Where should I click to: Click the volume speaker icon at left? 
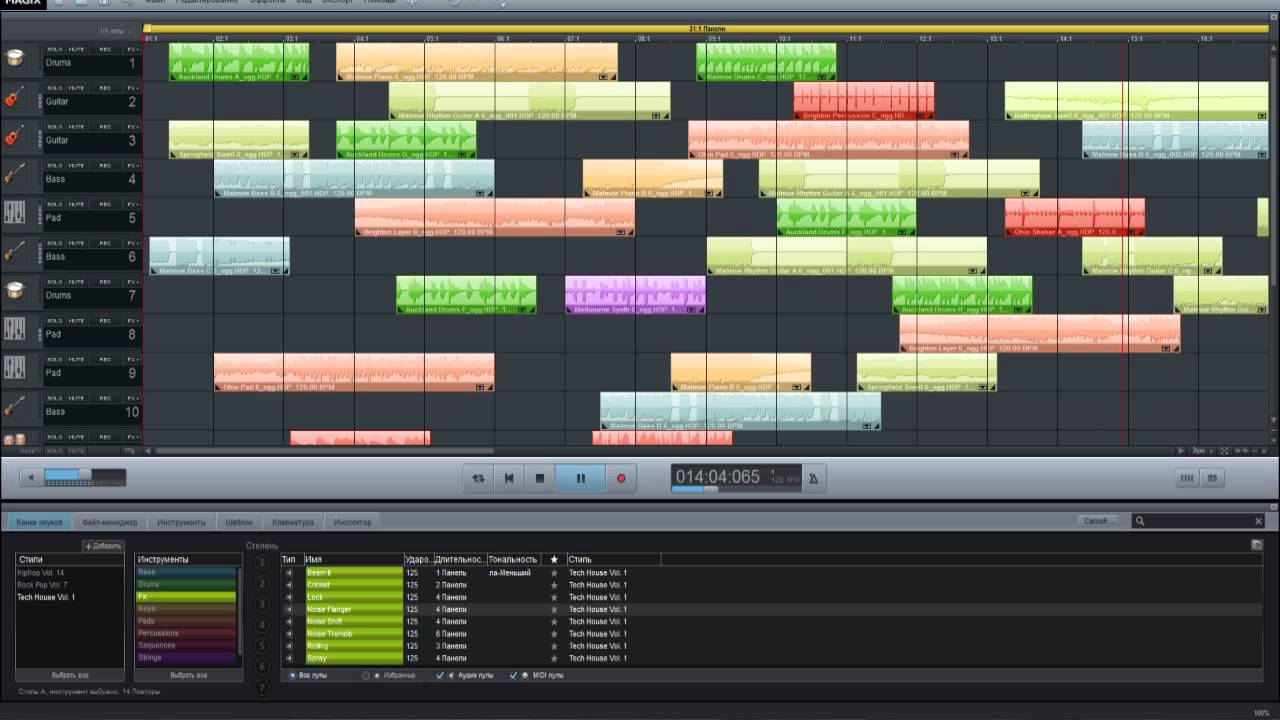pyautogui.click(x=30, y=478)
